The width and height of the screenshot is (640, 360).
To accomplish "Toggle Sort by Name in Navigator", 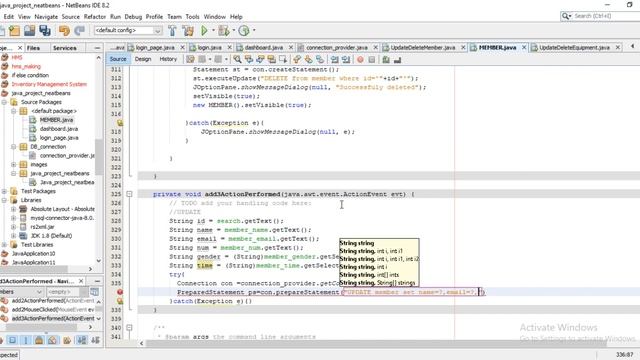I will click(x=81, y=340).
